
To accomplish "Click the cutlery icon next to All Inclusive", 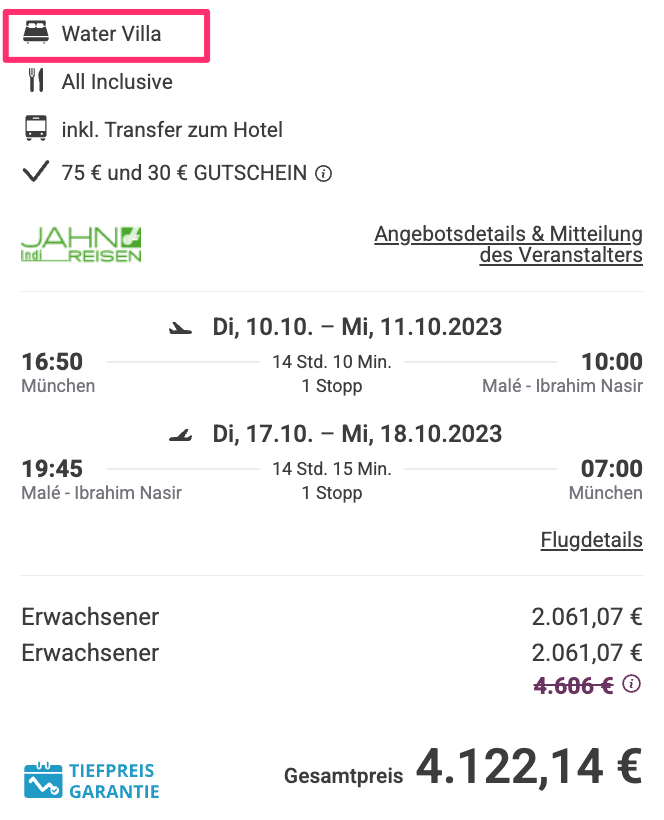I will [x=36, y=81].
